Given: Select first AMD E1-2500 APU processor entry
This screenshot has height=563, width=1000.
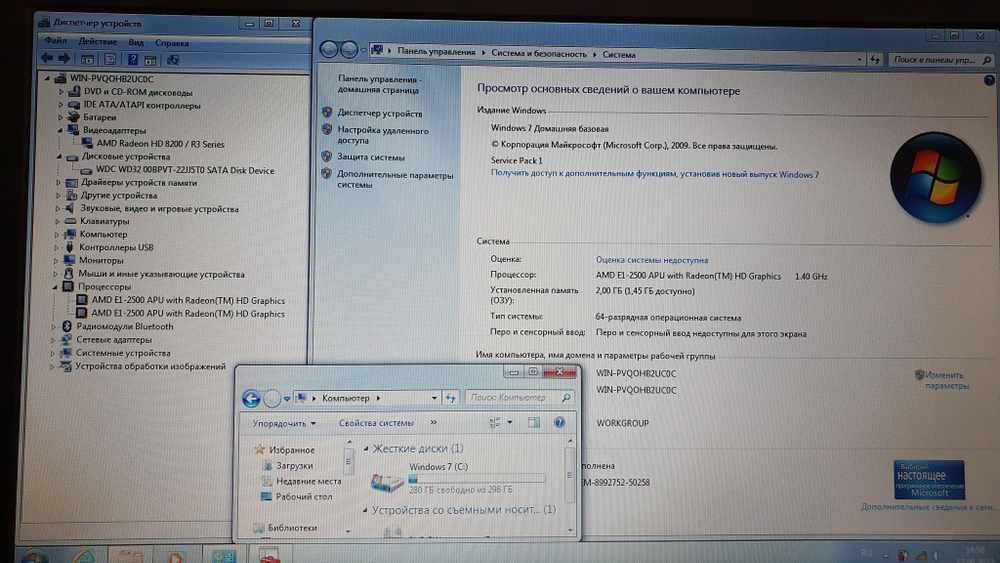Looking at the screenshot, I should click(x=188, y=300).
